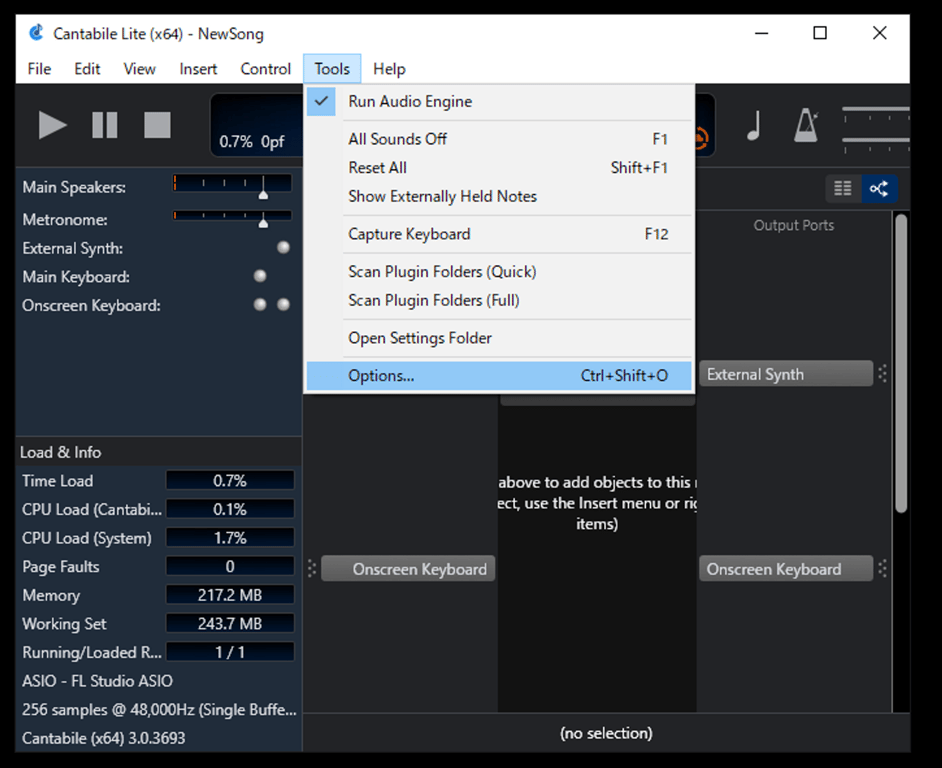Click Memory value 217.2 MB

[x=230, y=595]
